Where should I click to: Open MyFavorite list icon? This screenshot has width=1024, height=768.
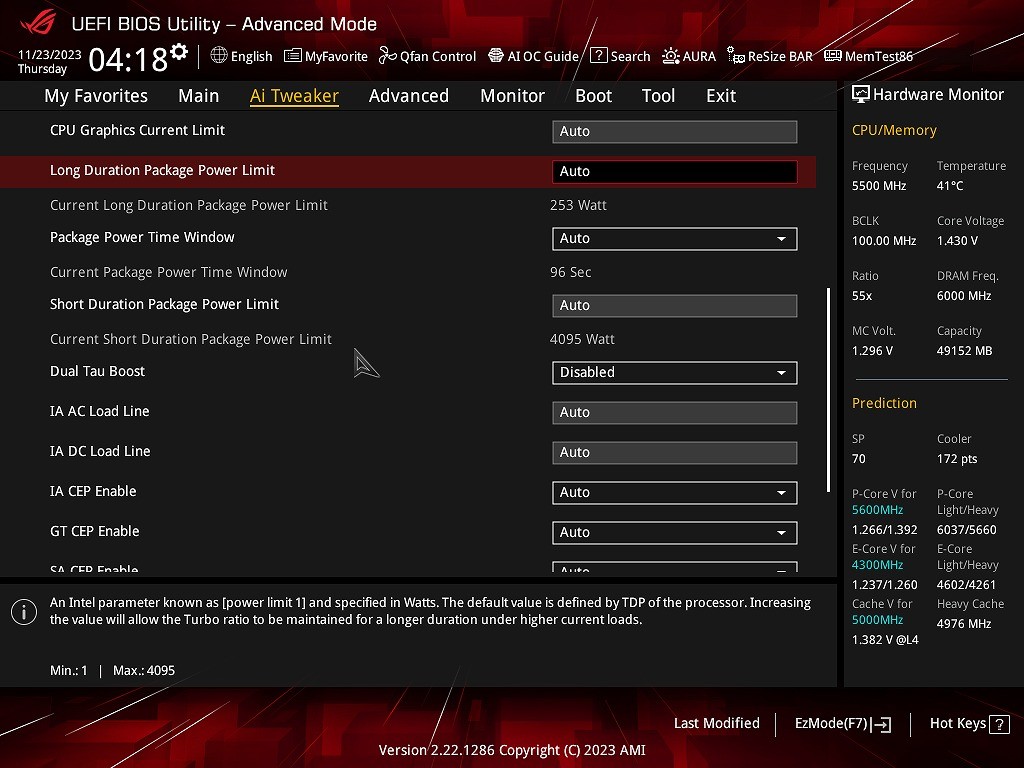coord(293,56)
